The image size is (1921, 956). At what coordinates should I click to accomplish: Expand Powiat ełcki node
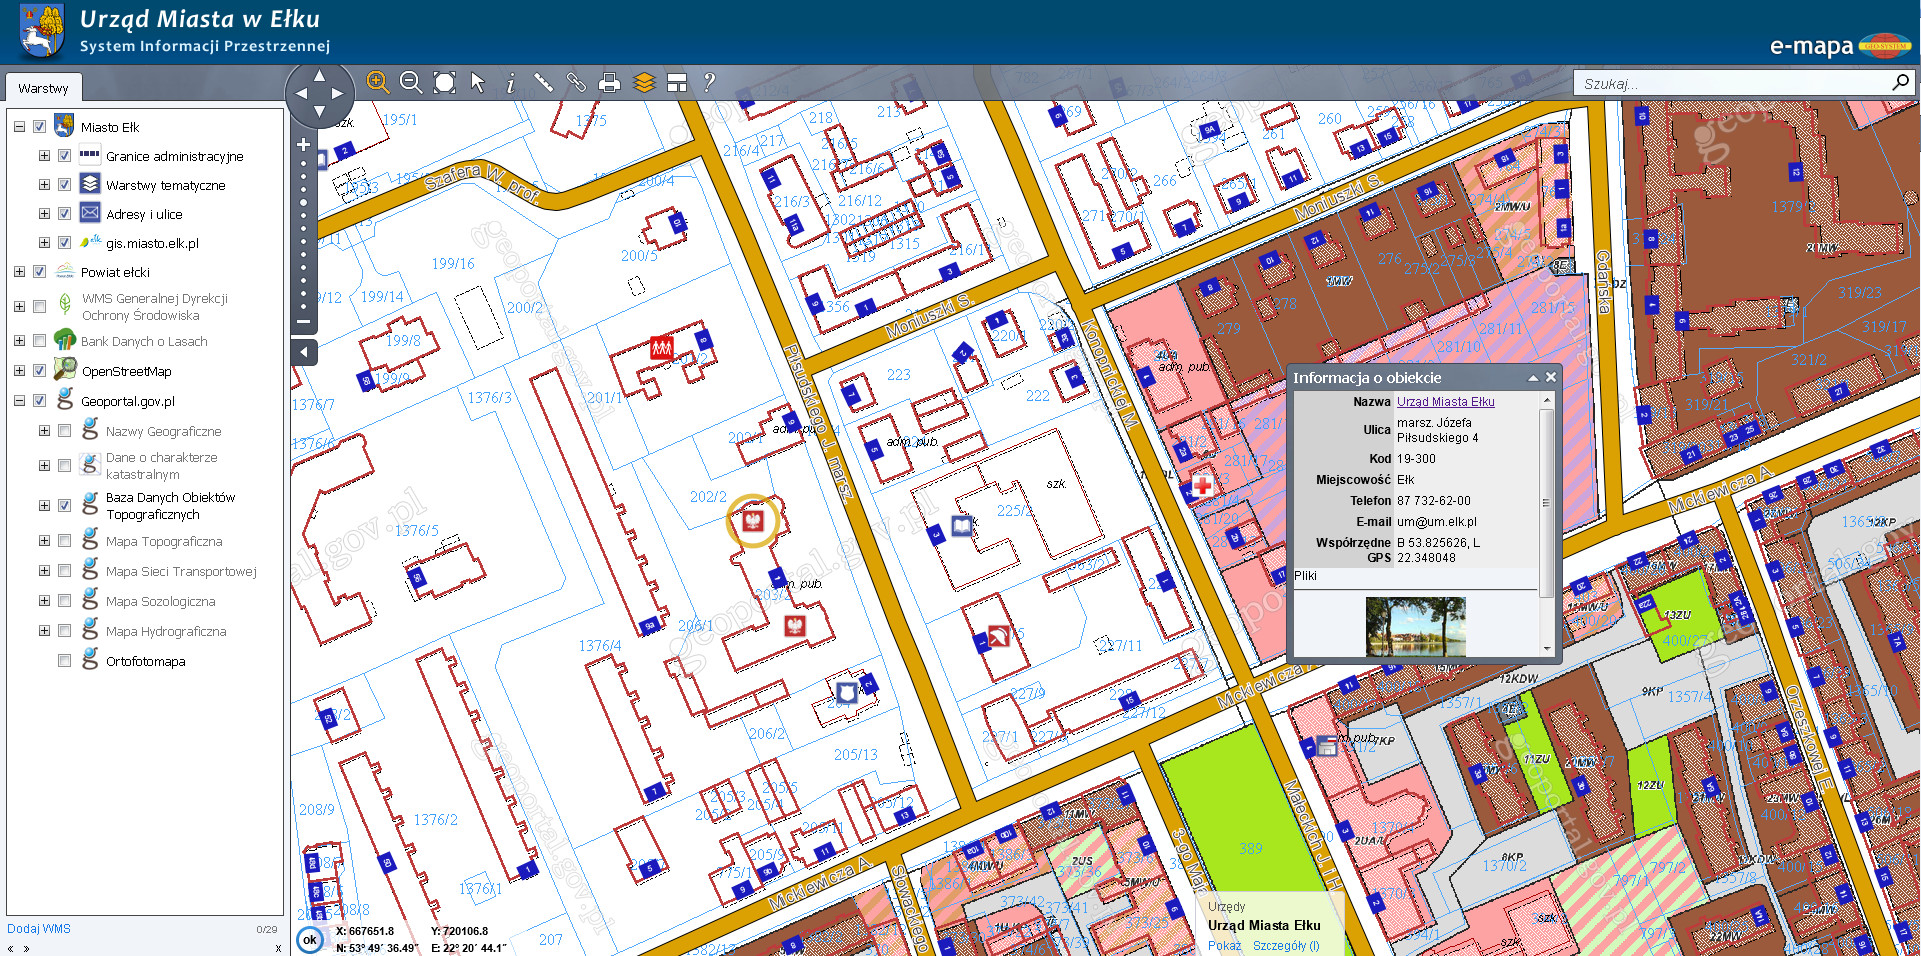point(19,272)
